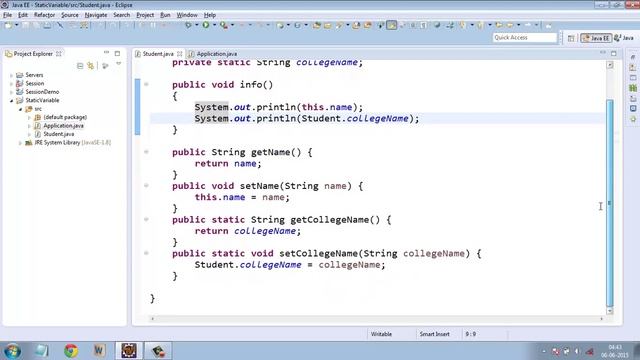Fold the getName() method
Viewport: 640px width, 360px height.
pos(146,152)
